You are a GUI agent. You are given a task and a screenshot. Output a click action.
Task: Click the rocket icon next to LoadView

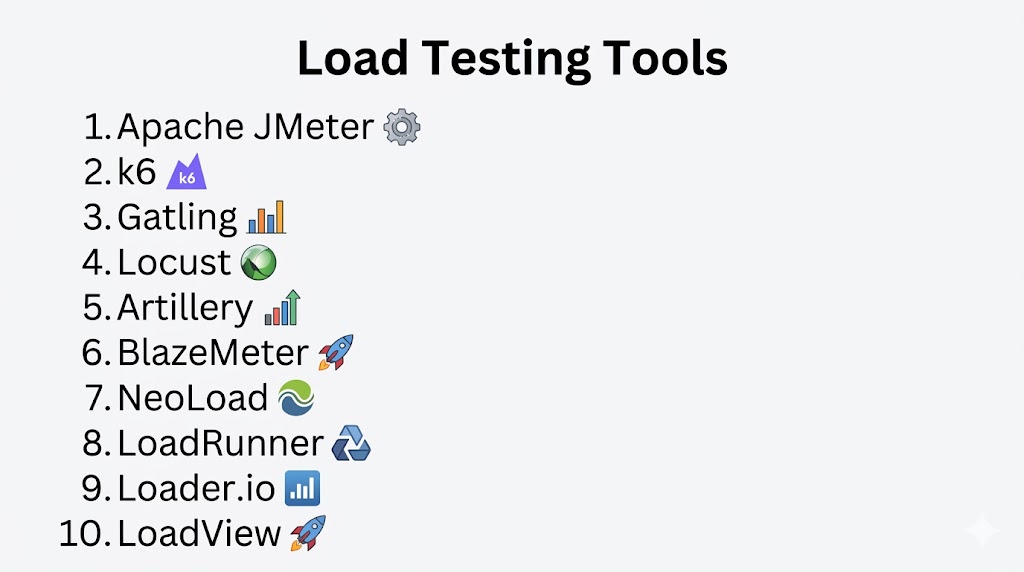point(308,533)
